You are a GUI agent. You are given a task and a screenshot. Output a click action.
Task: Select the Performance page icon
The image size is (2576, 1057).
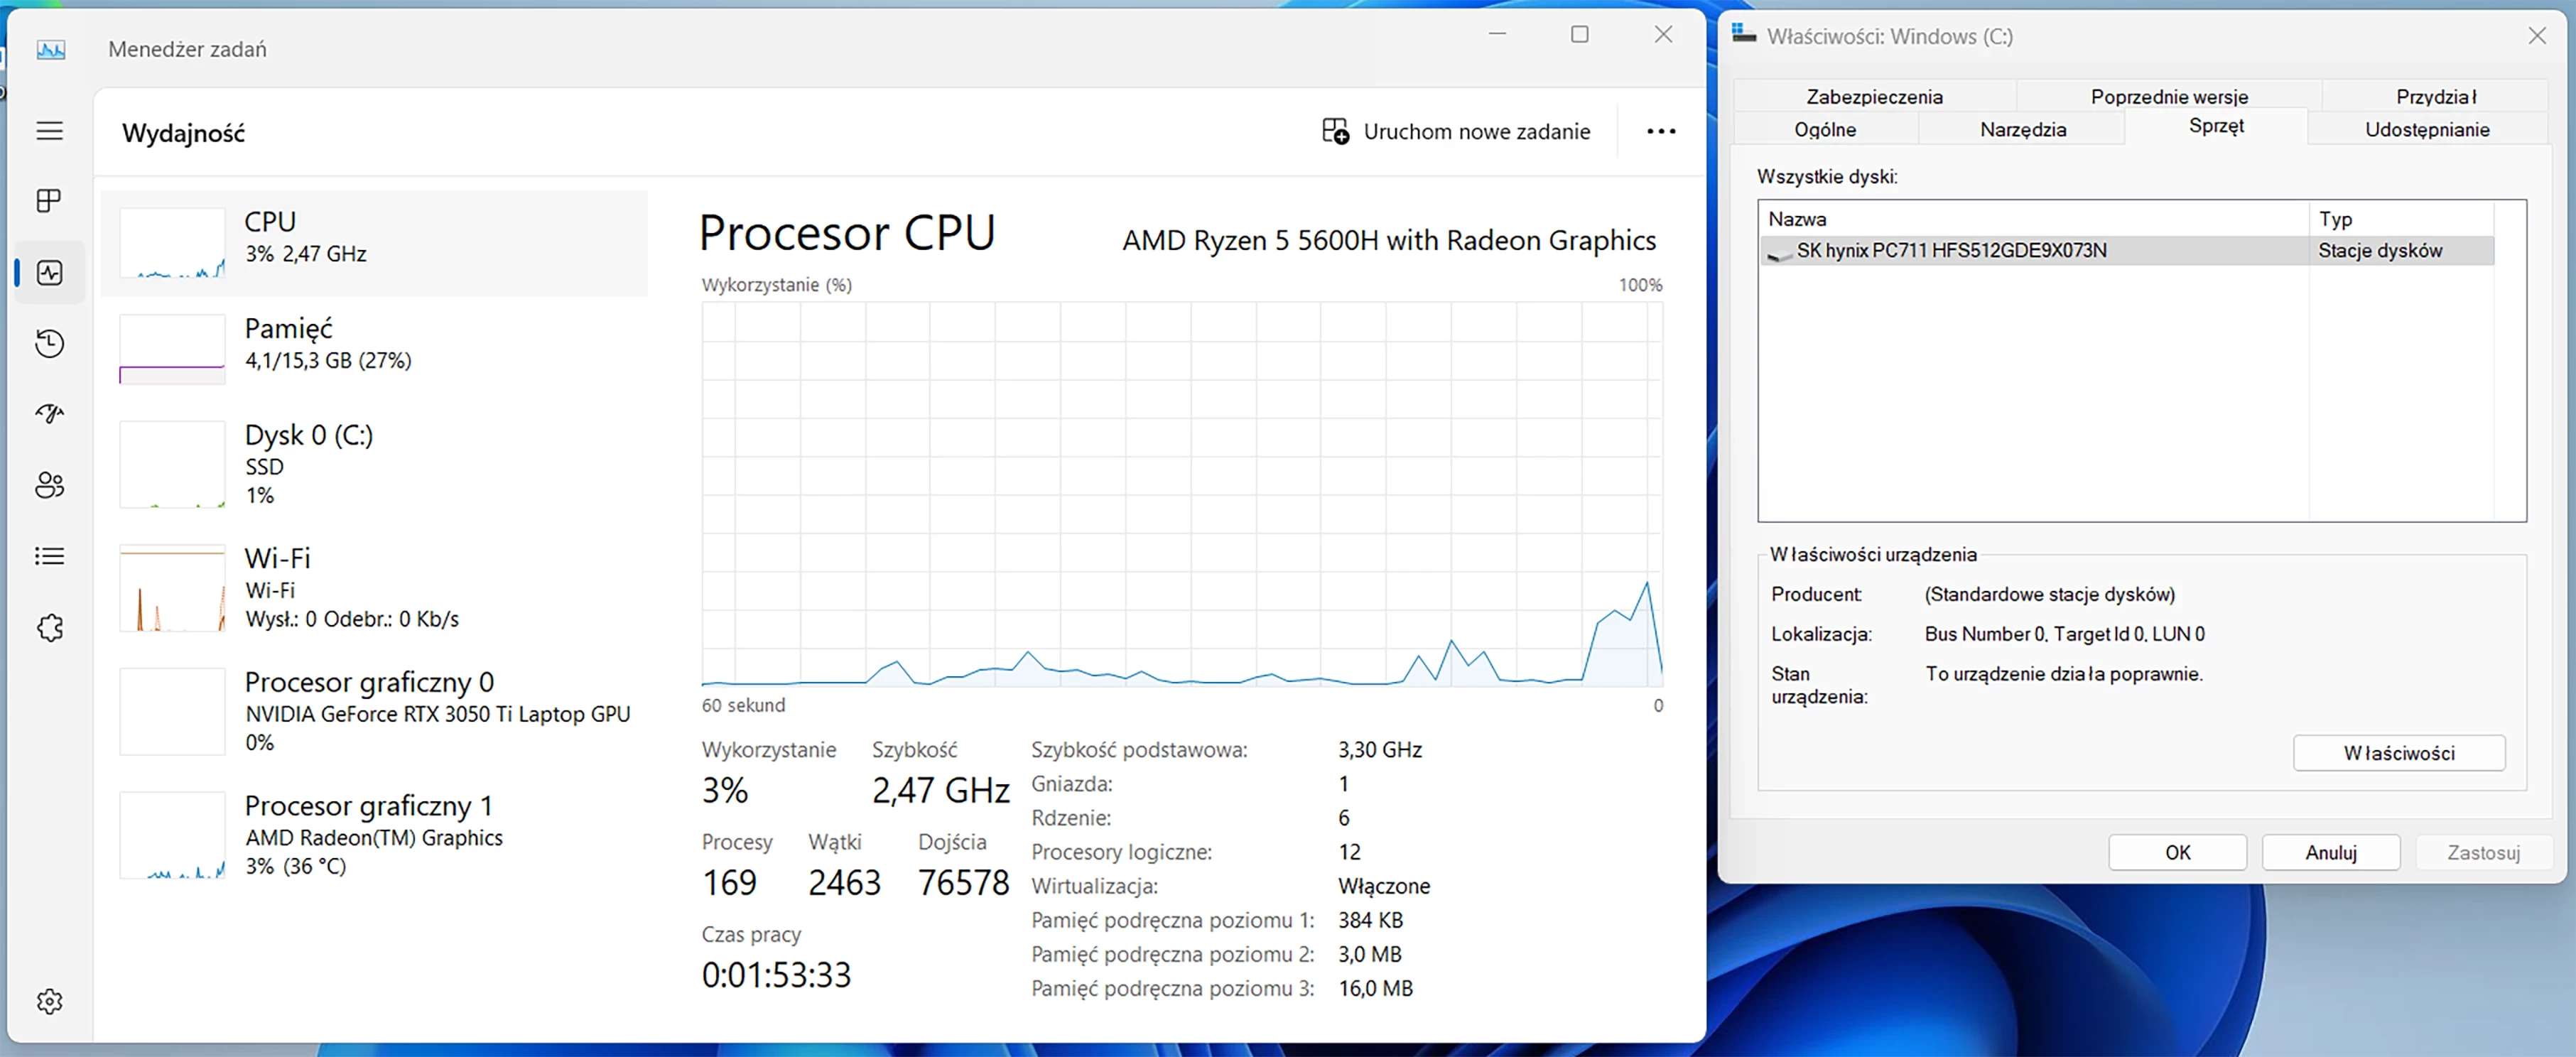pos(49,272)
